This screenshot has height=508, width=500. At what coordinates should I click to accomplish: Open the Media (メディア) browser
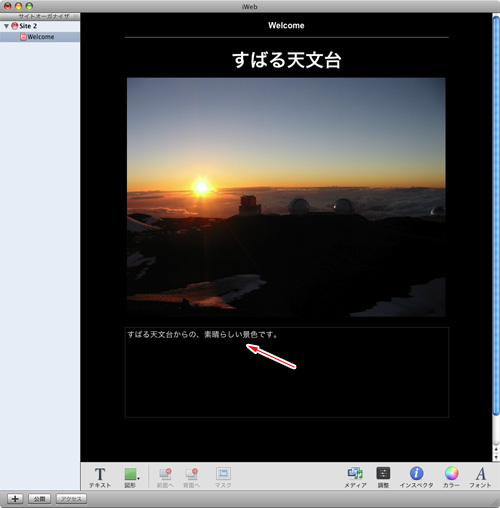point(355,477)
